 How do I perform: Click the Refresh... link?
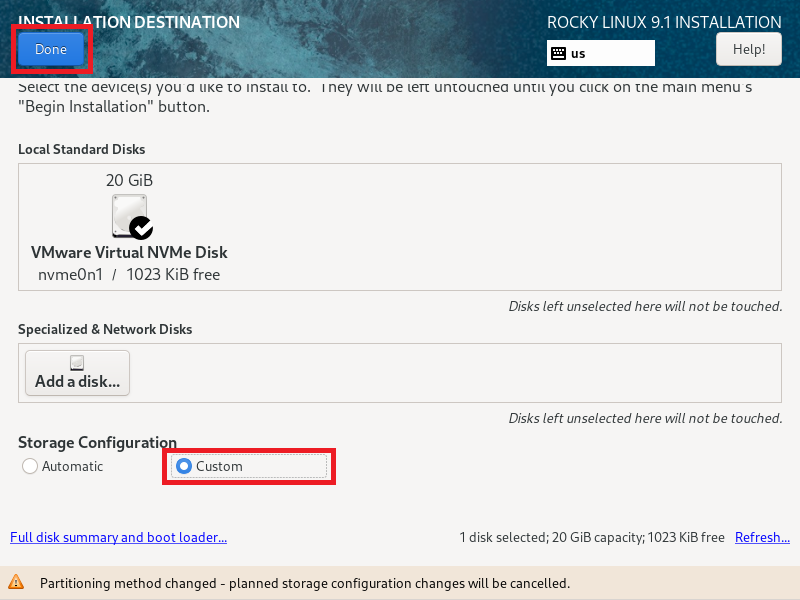pyautogui.click(x=762, y=537)
